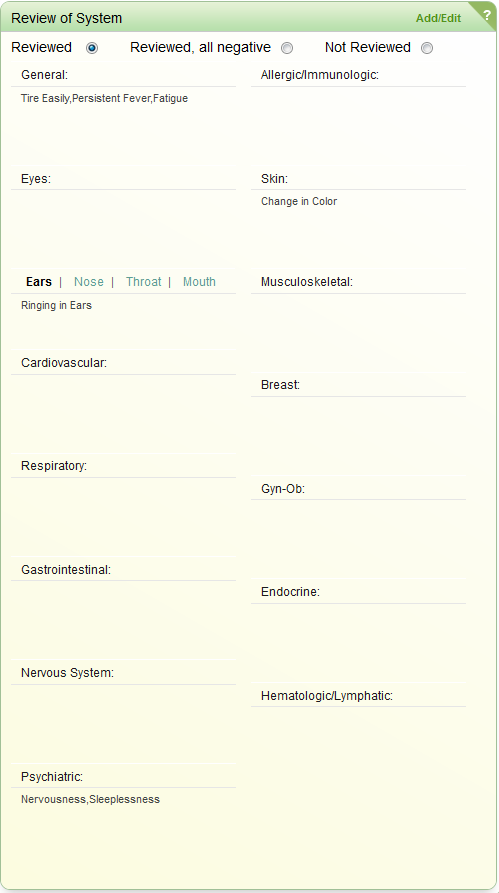Click the Cardiovascular section heading
This screenshot has width=499, height=893.
click(x=64, y=363)
